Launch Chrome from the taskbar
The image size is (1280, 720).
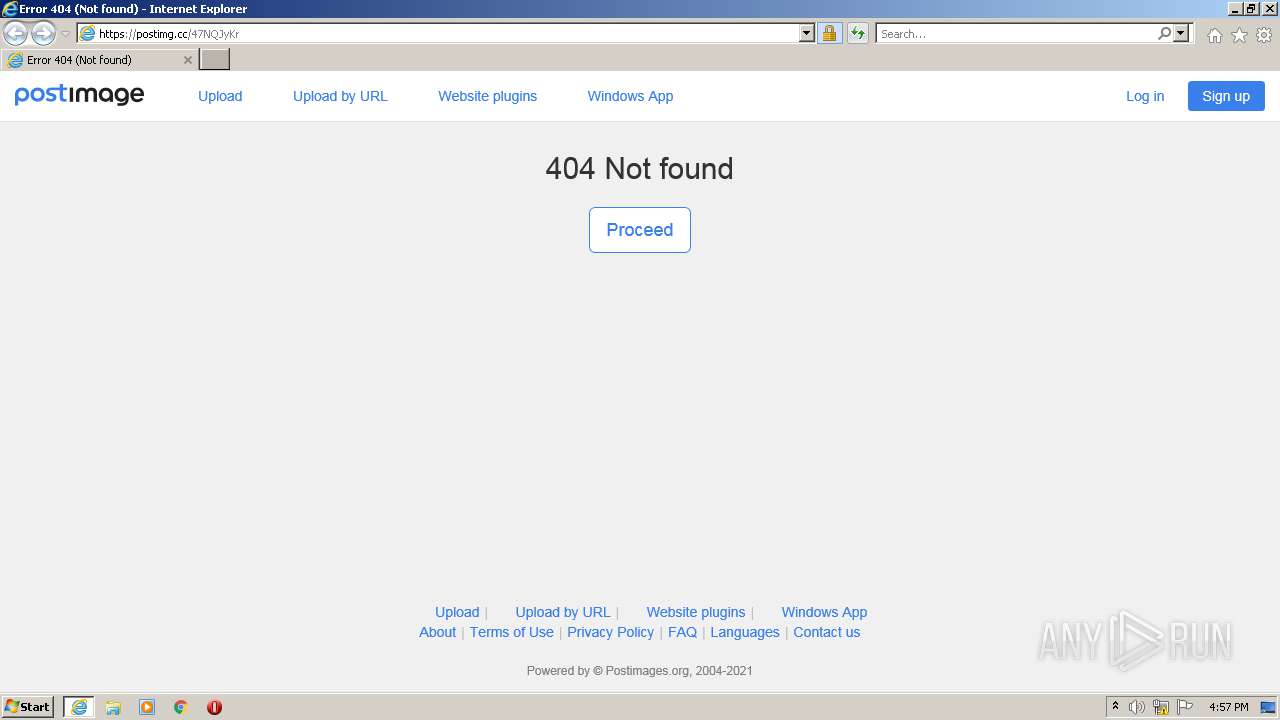pos(181,707)
